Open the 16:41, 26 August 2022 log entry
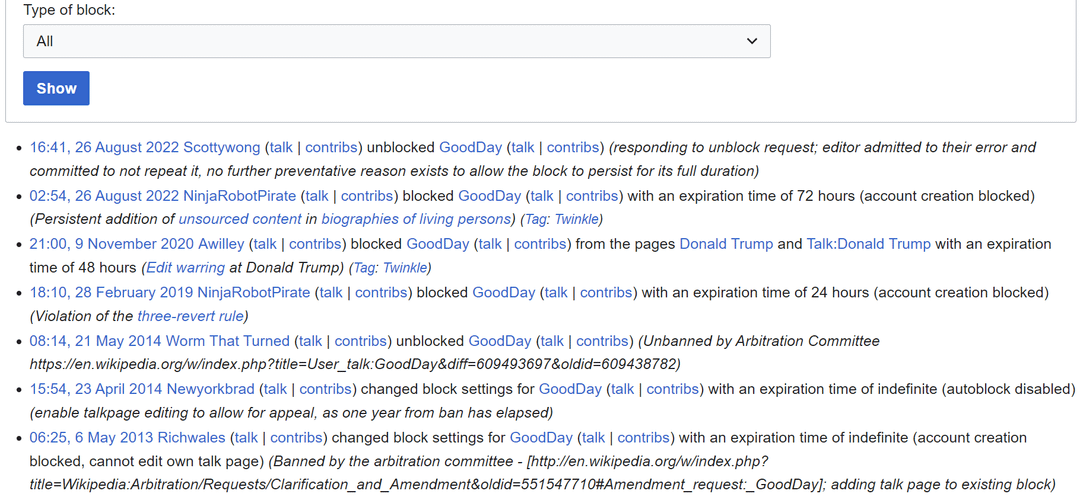1080x497 pixels. point(102,147)
